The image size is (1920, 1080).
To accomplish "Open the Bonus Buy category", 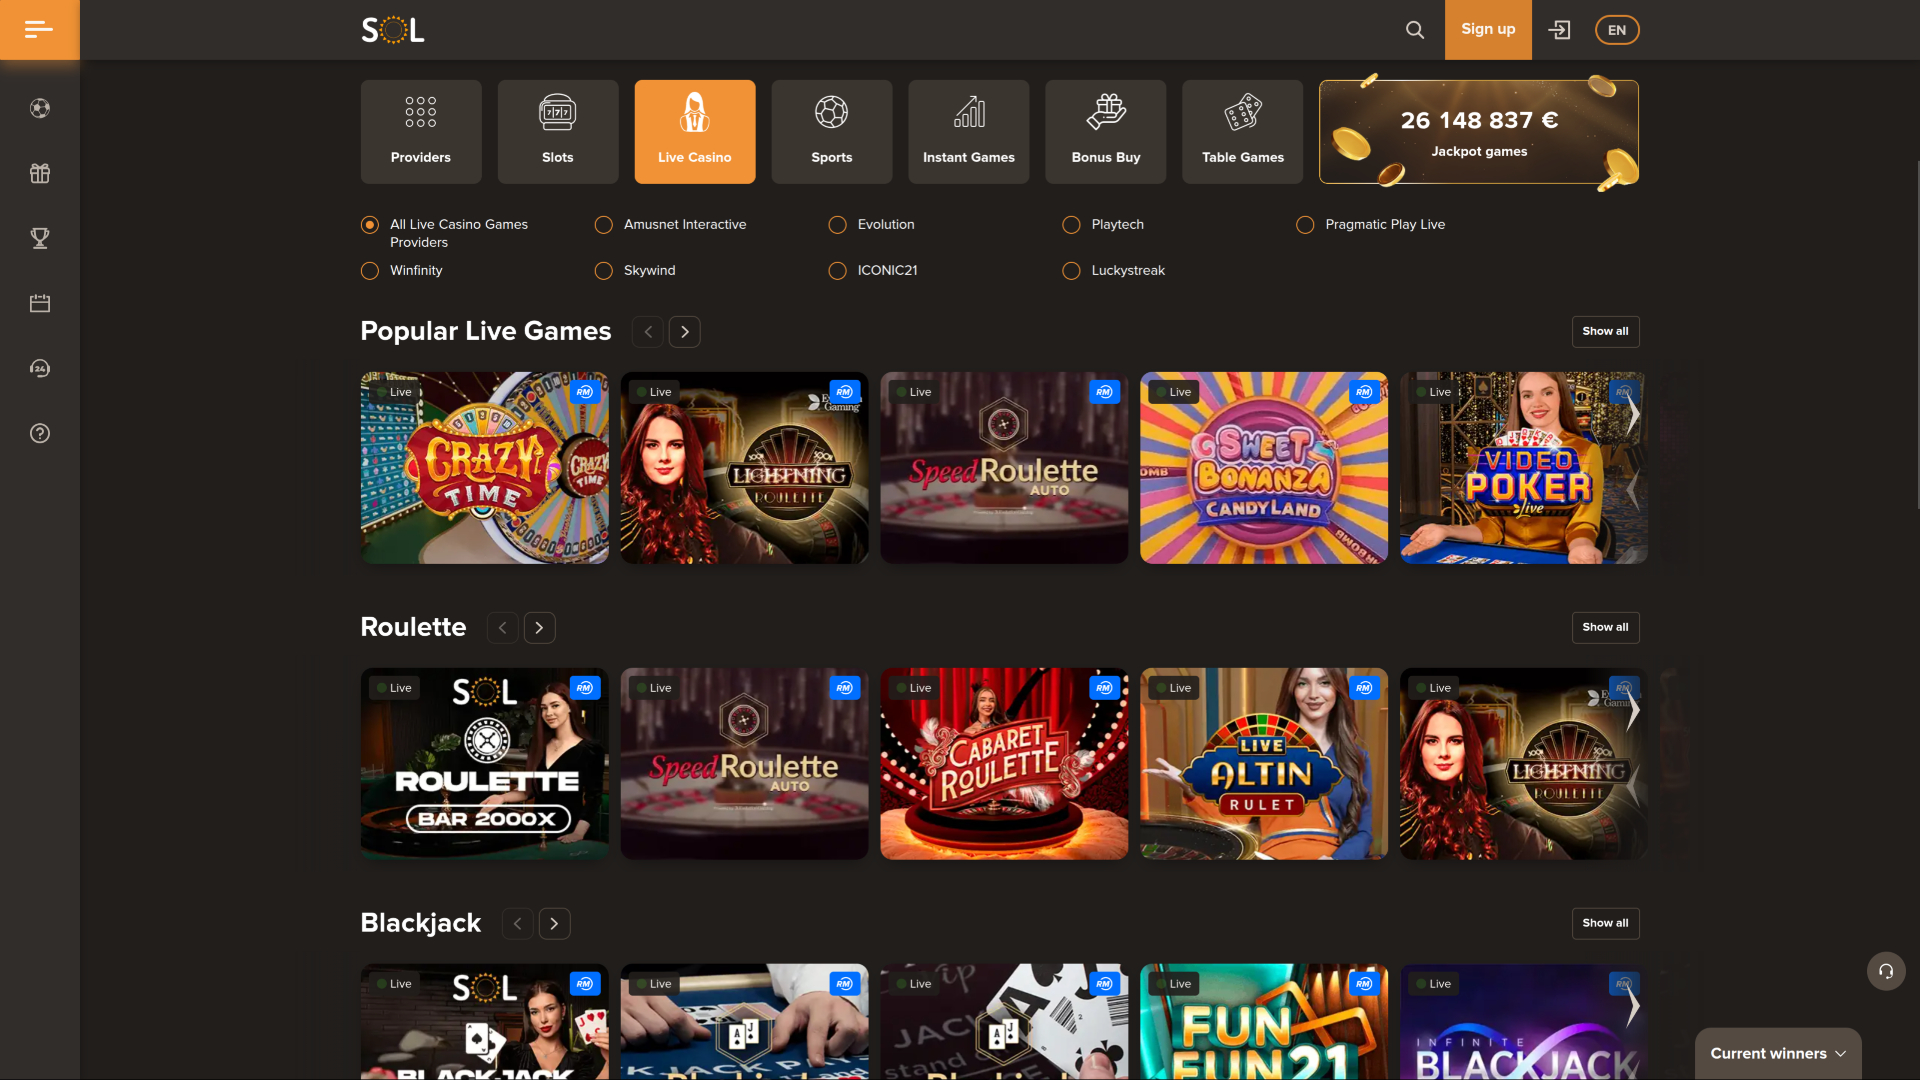I will pyautogui.click(x=1105, y=131).
